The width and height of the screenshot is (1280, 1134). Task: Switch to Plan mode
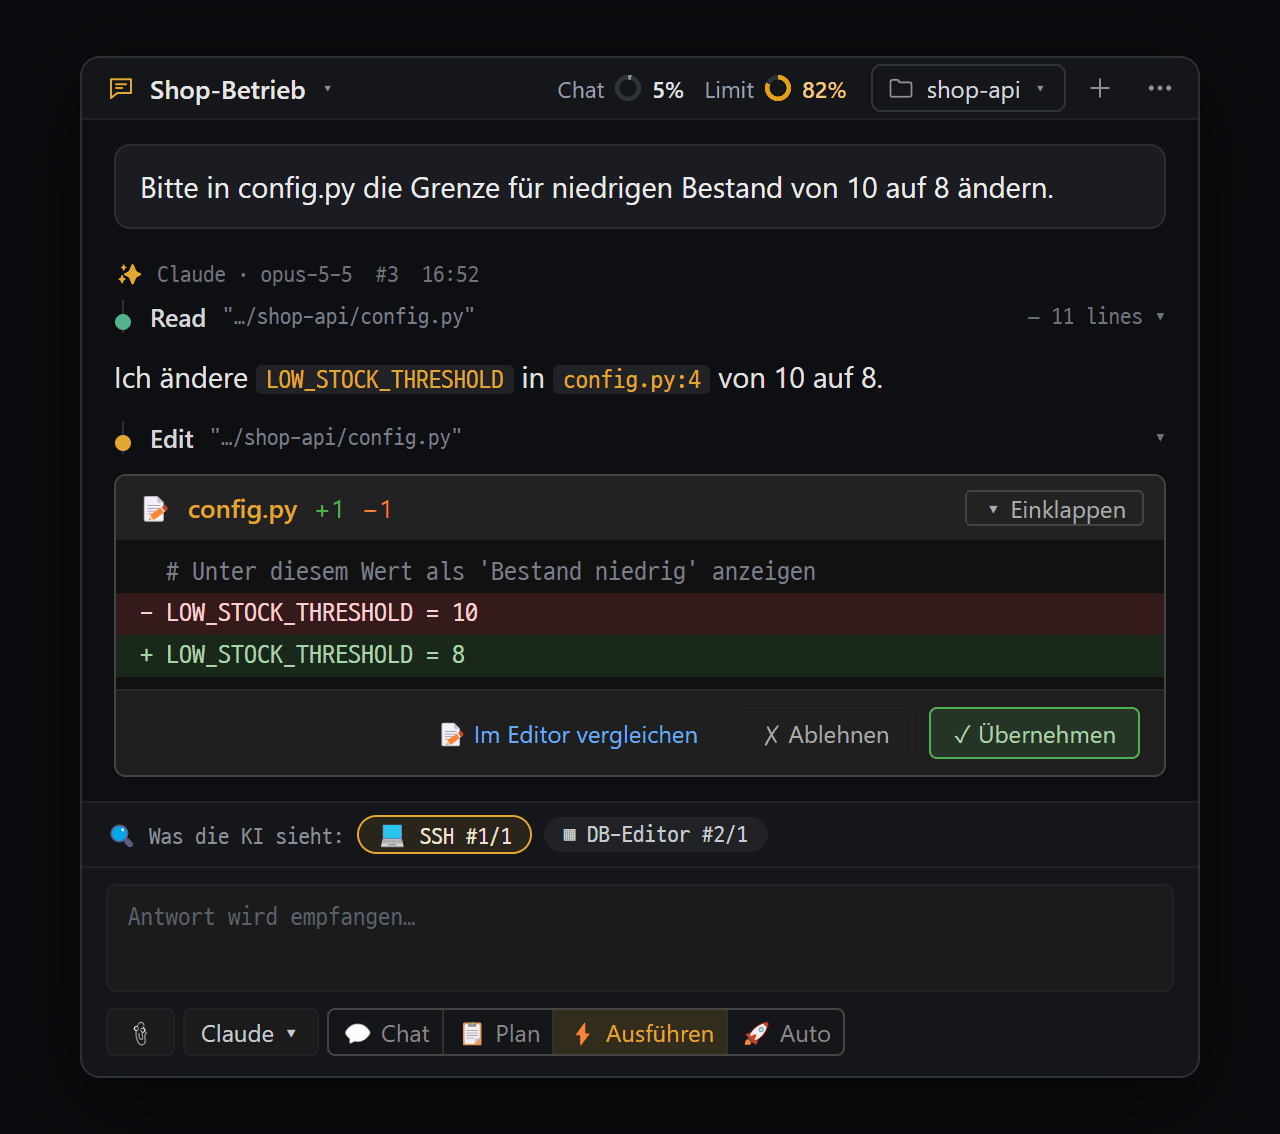(500, 1033)
